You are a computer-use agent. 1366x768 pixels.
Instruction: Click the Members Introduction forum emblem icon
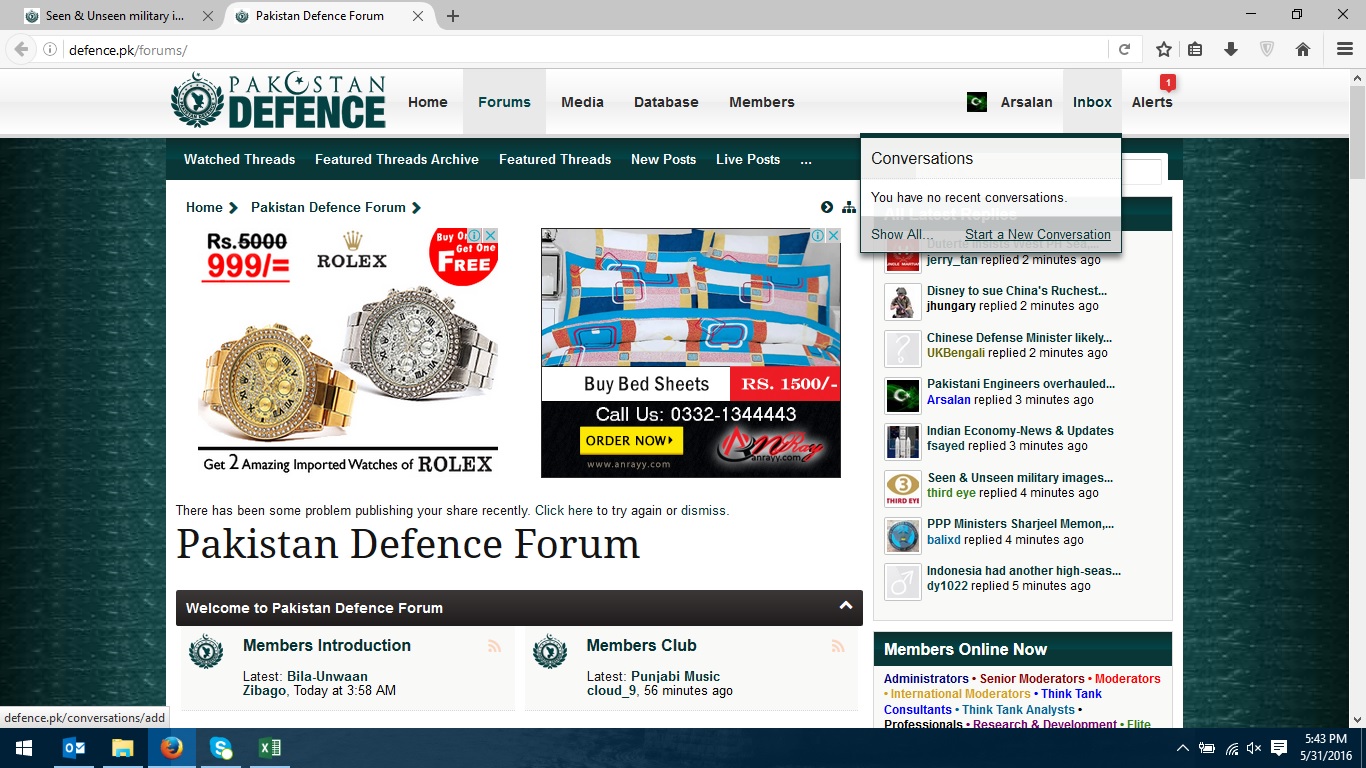(x=206, y=652)
